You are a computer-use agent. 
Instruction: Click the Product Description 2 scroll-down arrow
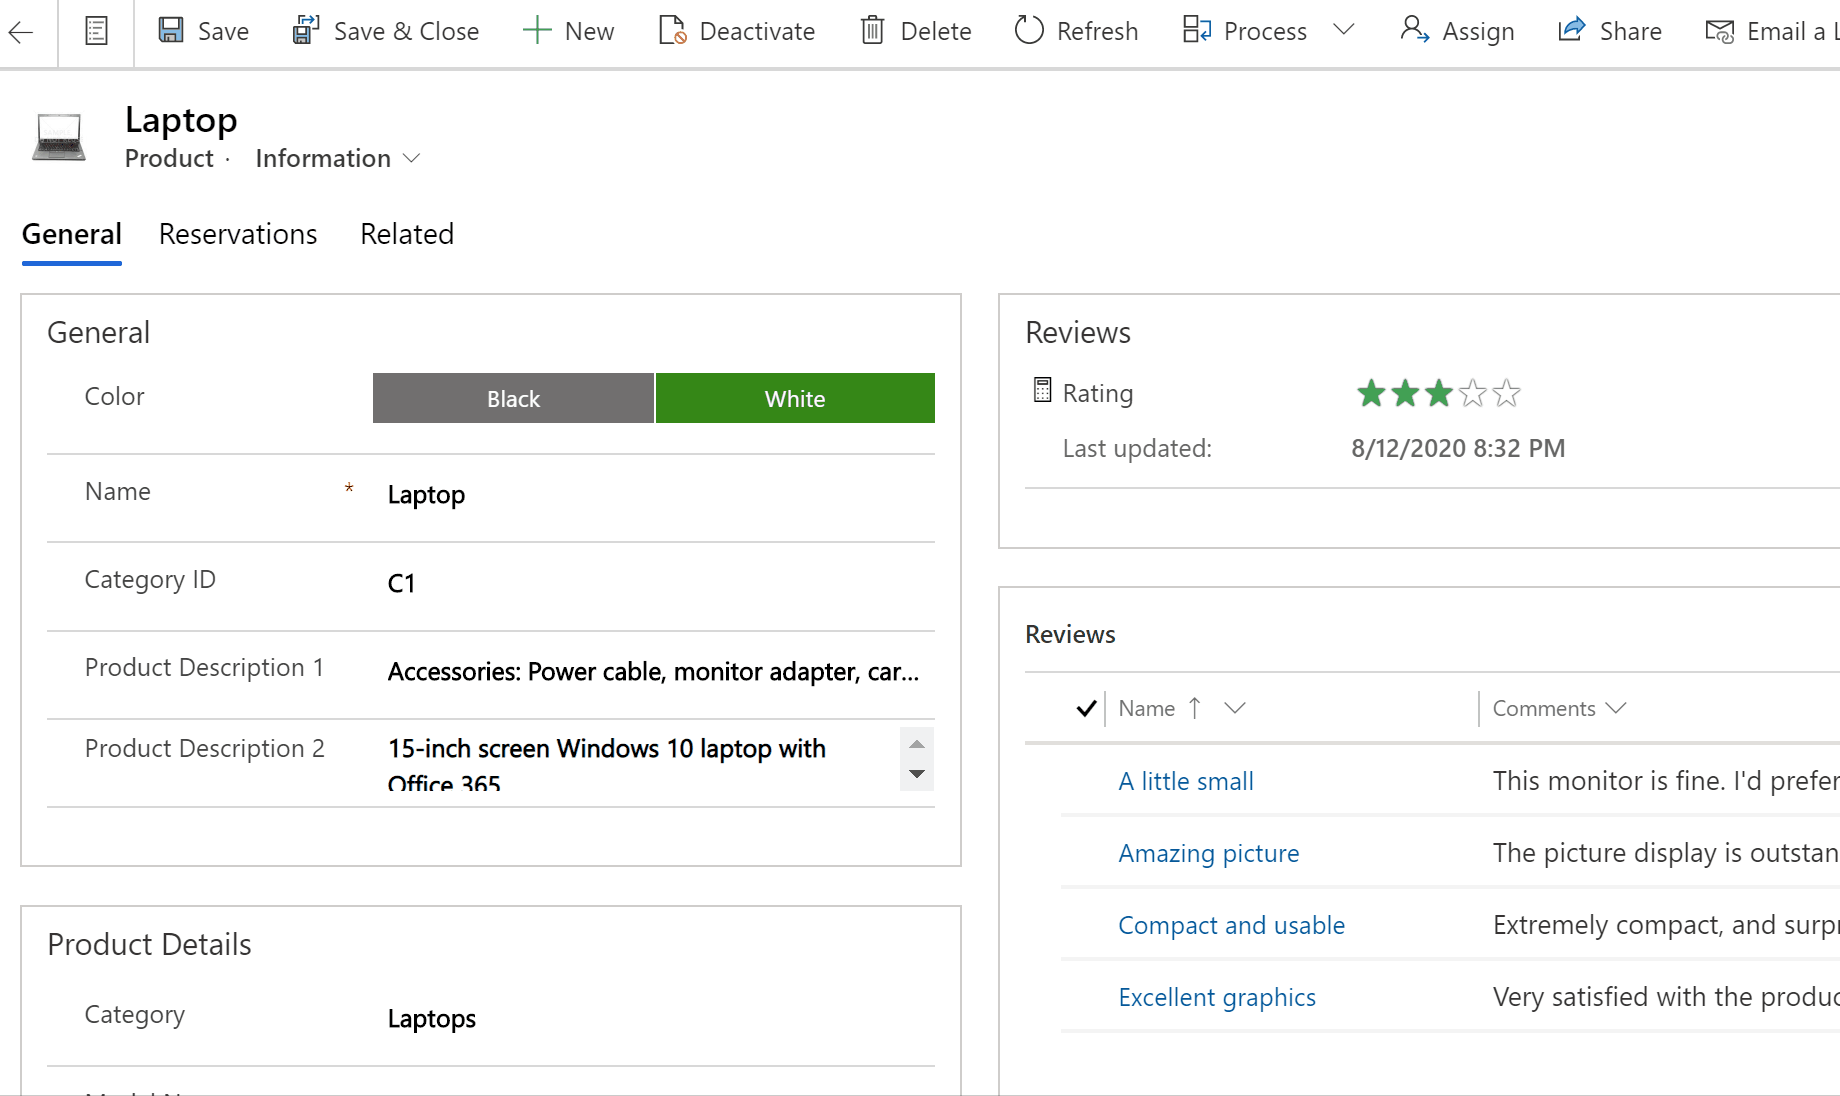tap(916, 775)
